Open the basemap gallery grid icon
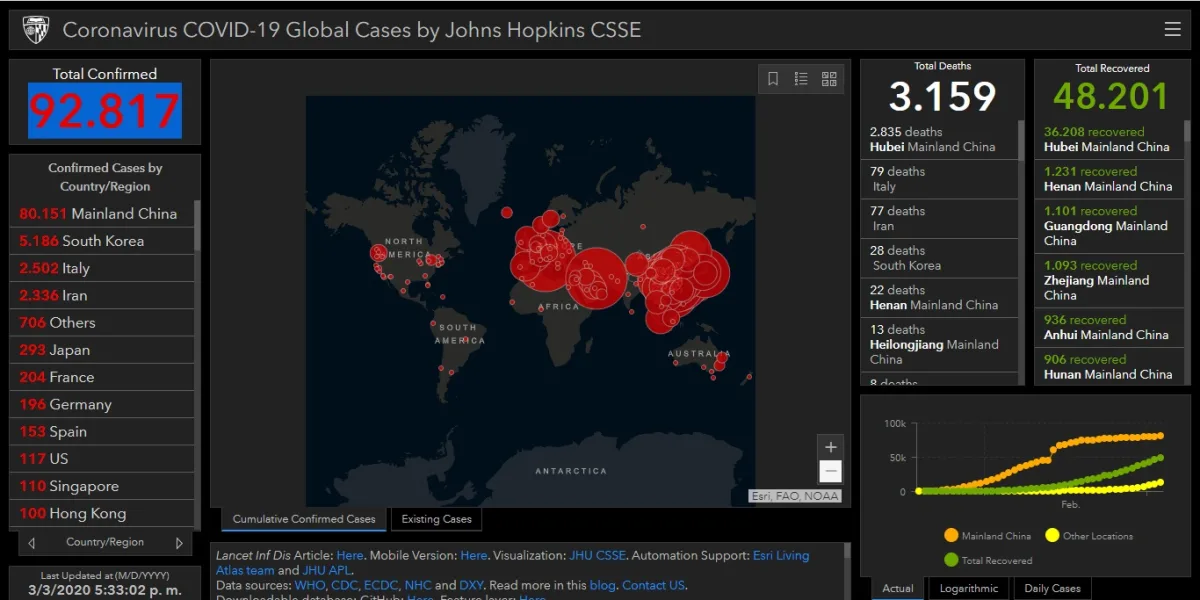This screenshot has height=600, width=1200. click(x=829, y=79)
